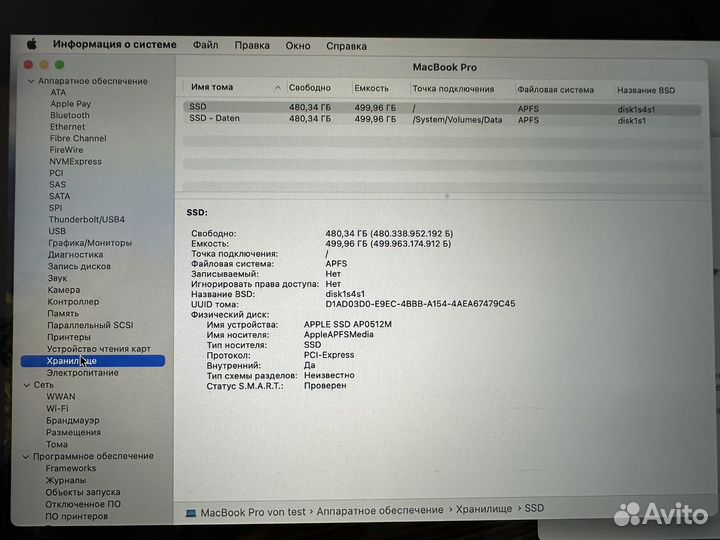
Task: Click the laptop icon in path bar
Action: tap(191, 513)
